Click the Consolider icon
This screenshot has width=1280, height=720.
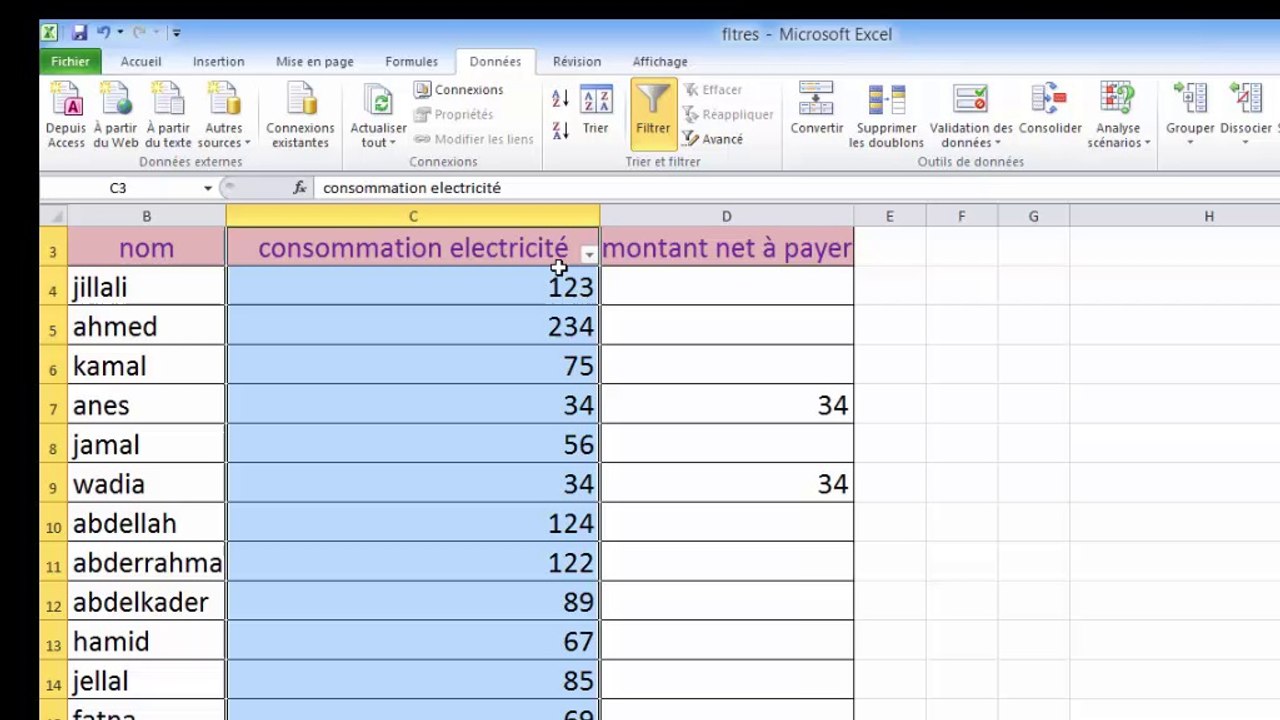click(x=1050, y=110)
